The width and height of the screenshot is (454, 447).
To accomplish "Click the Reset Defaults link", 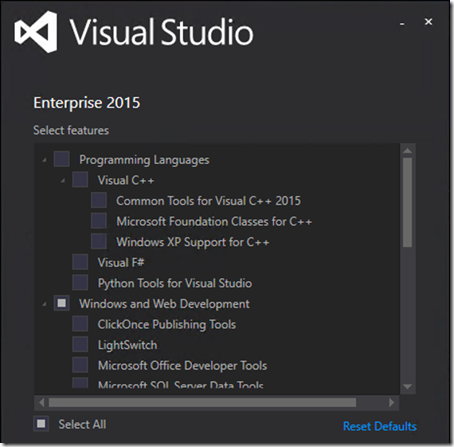I will coord(380,426).
